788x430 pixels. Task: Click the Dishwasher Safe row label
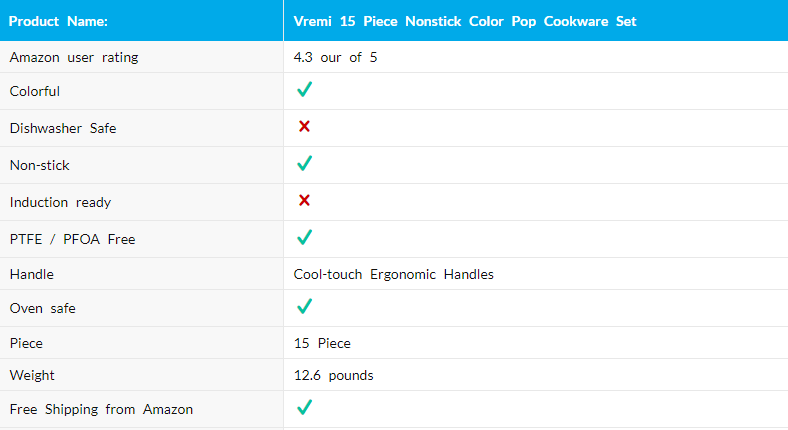(x=63, y=128)
